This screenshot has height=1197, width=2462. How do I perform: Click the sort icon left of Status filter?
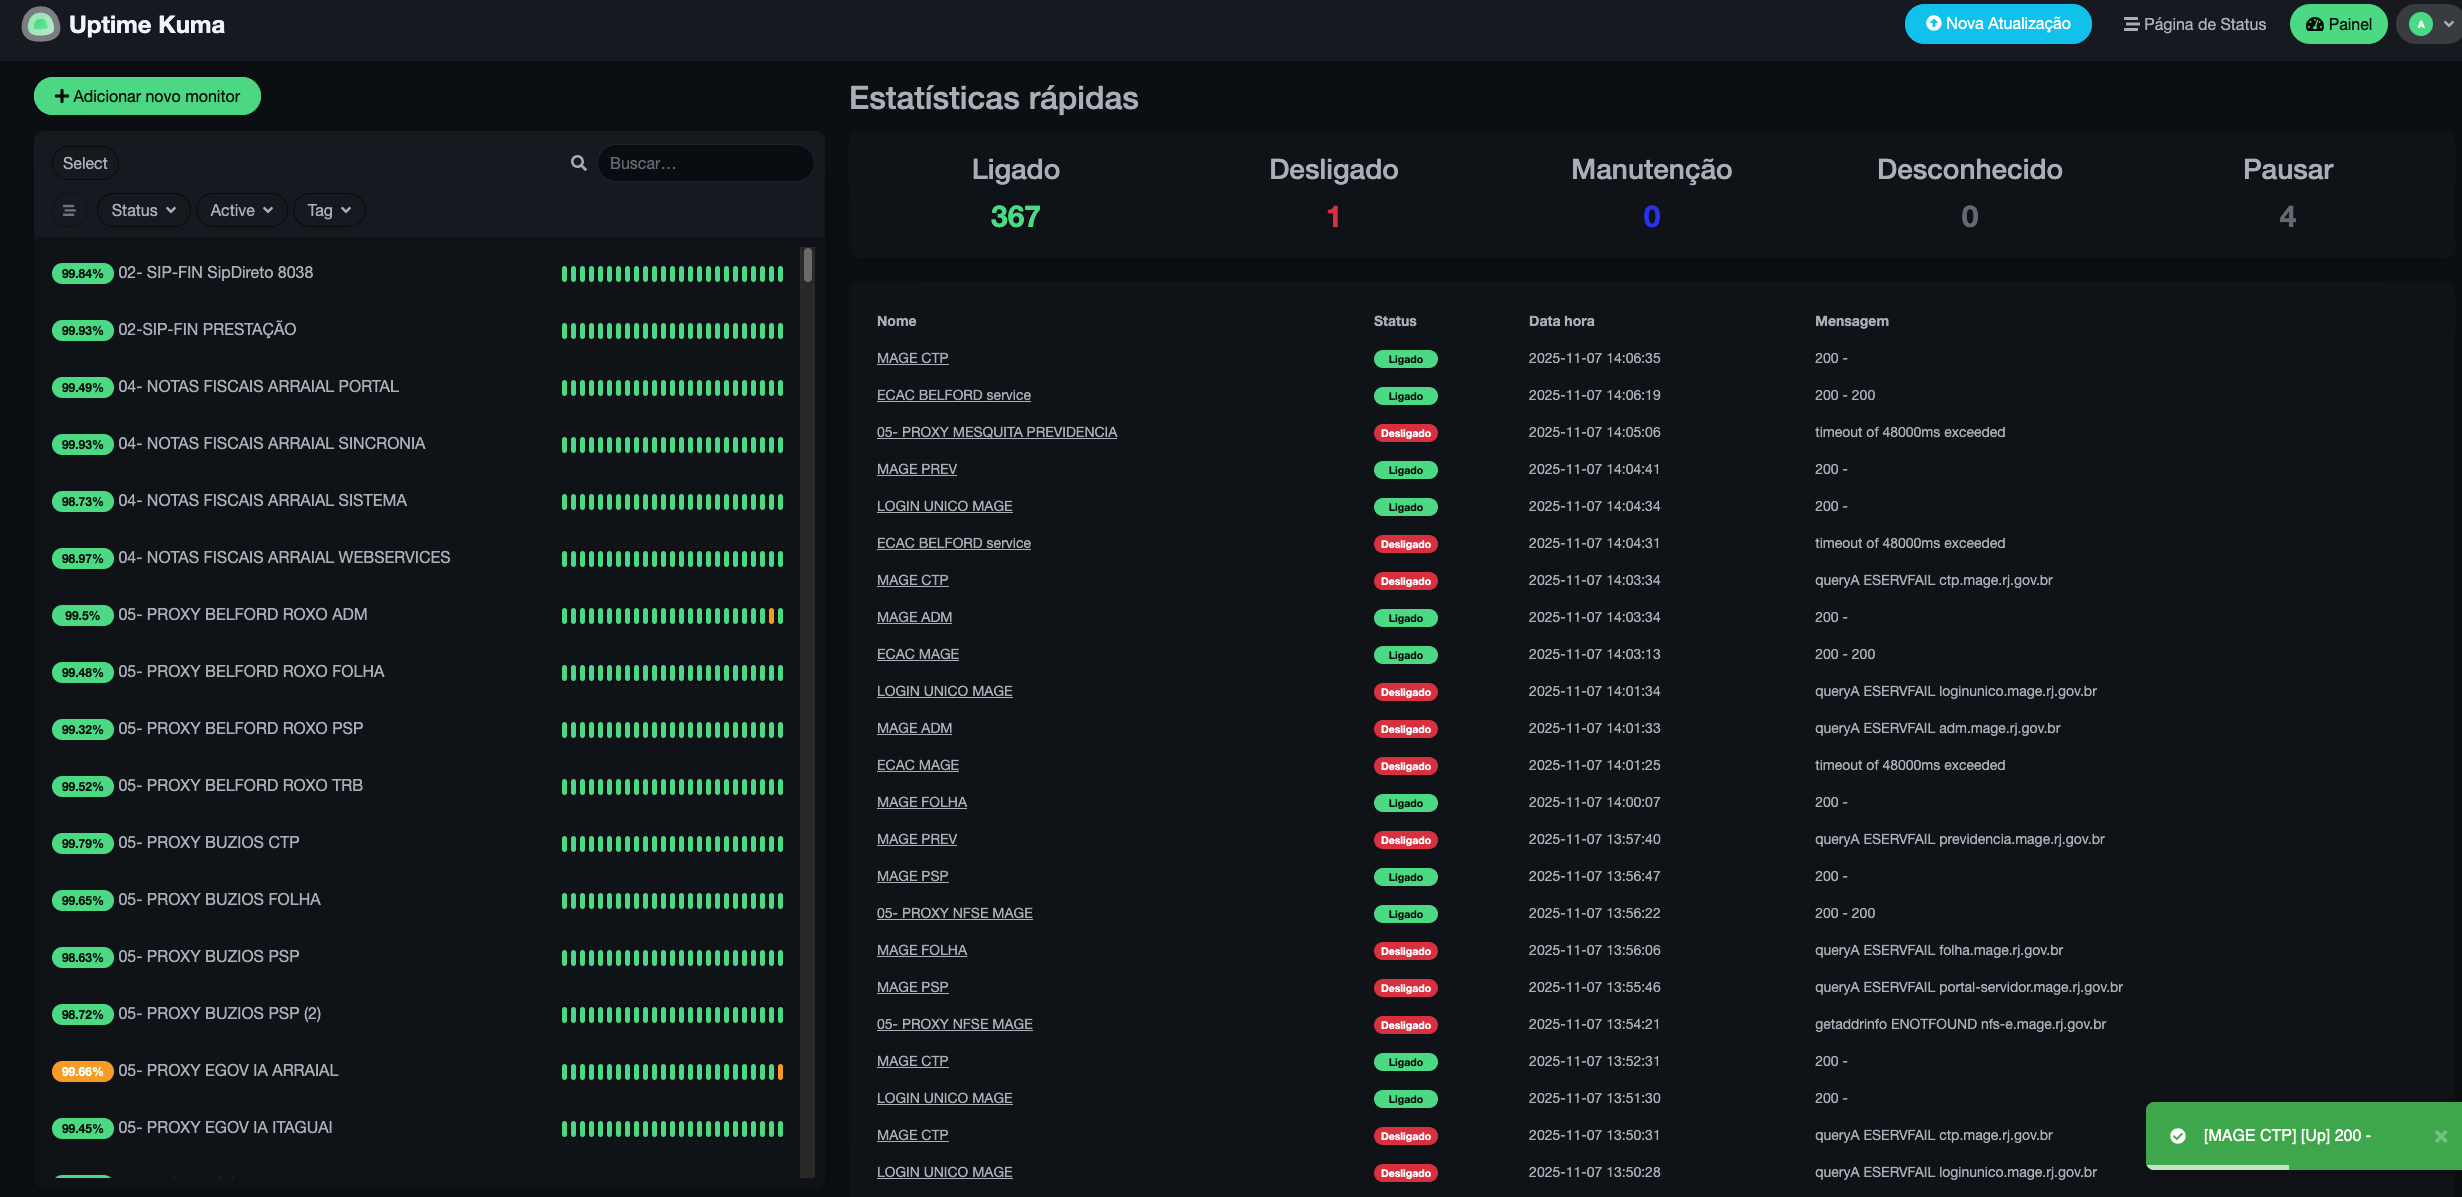(69, 210)
